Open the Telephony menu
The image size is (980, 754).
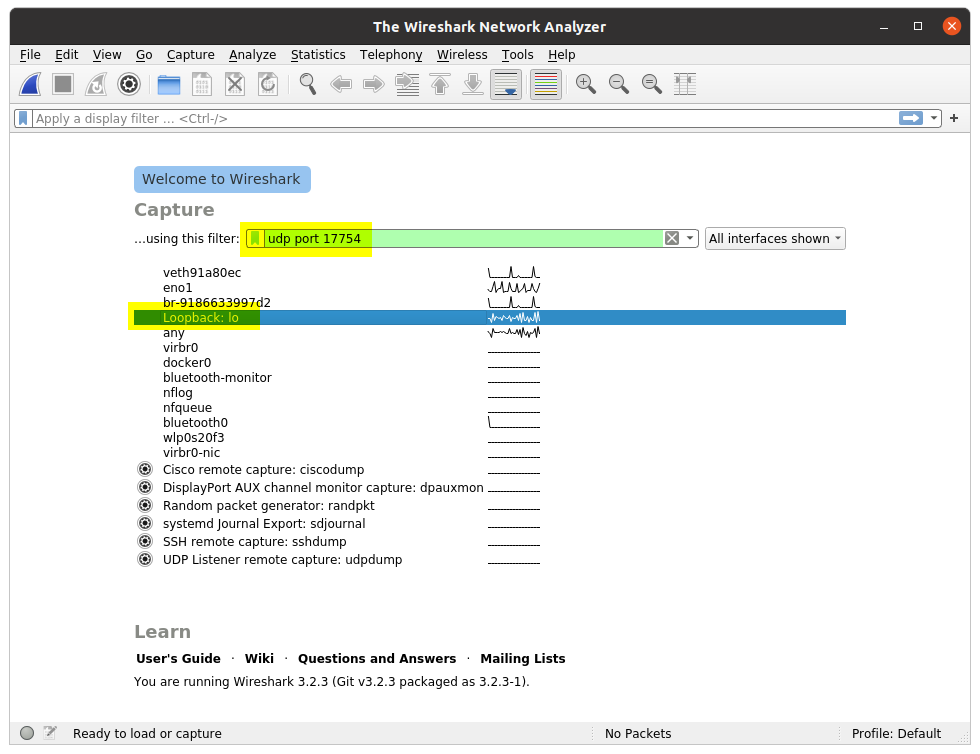[x=391, y=54]
